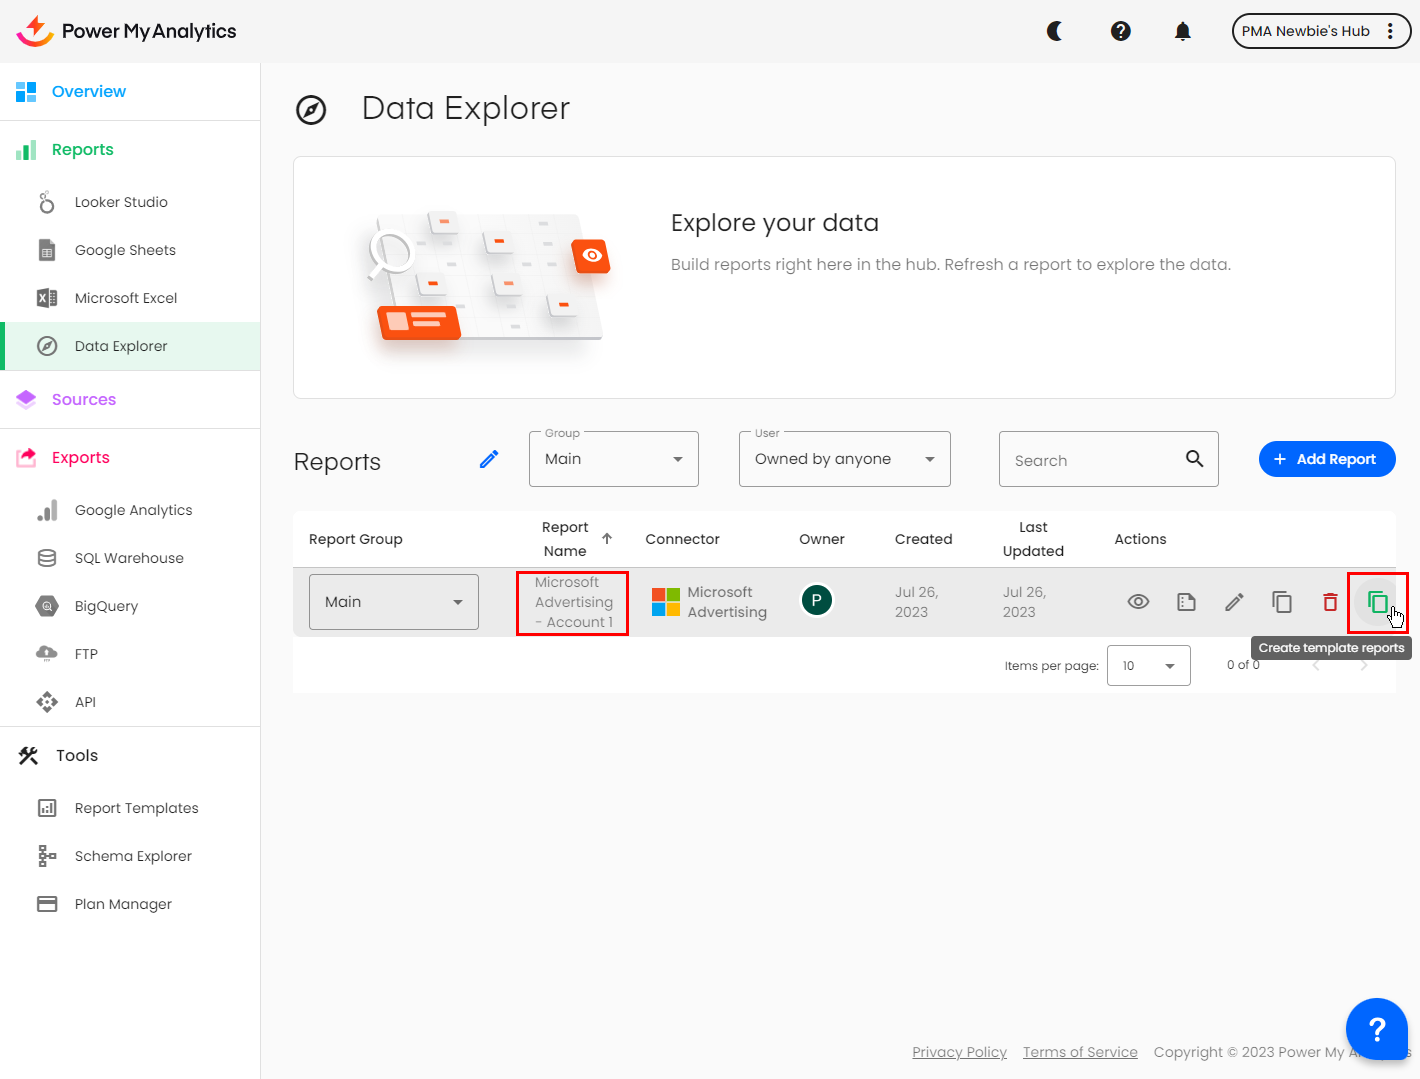Click the edit pencil in Actions column
This screenshot has height=1079, width=1420.
[x=1234, y=602]
